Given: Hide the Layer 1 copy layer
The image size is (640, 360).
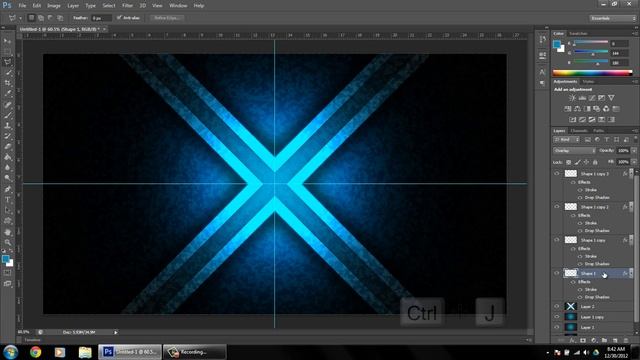Looking at the screenshot, I should click(557, 317).
